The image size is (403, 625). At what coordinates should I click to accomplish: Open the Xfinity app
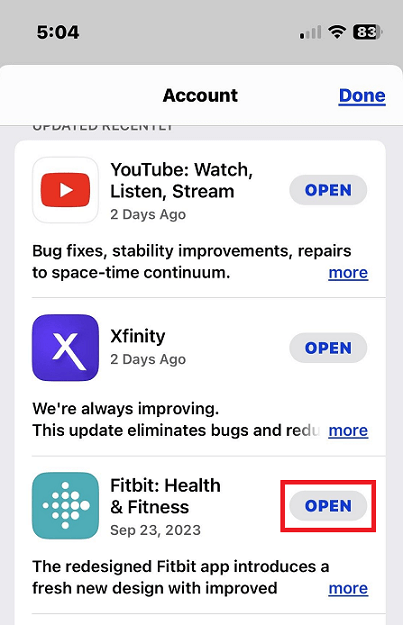pos(328,348)
